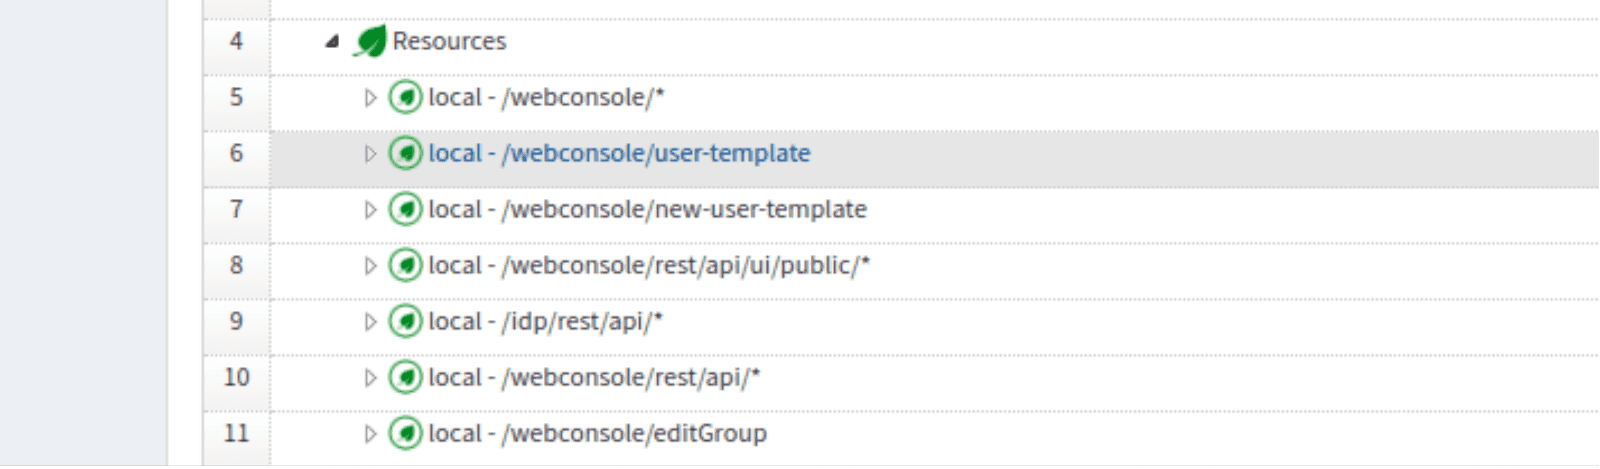Select the local - /webconsole/rest/api/* entry
This screenshot has width=1600, height=469.
(594, 378)
